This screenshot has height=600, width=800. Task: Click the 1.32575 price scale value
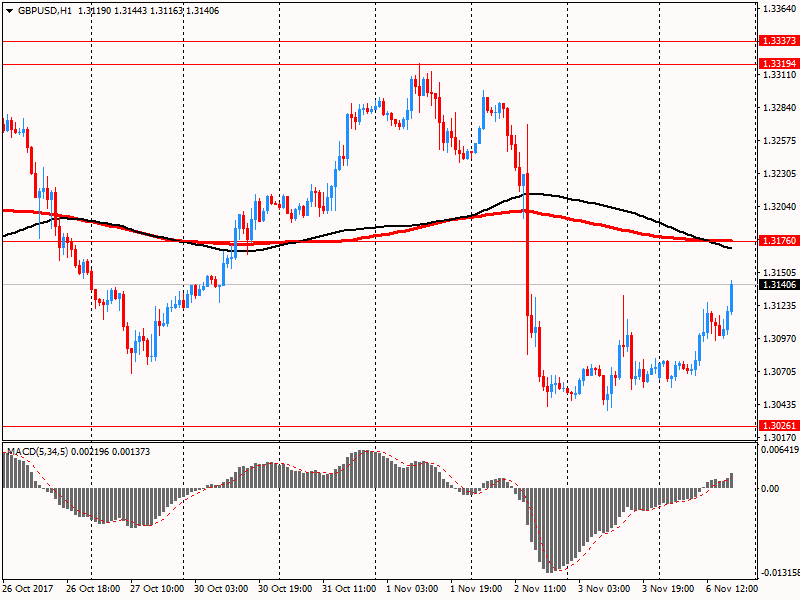coord(780,141)
